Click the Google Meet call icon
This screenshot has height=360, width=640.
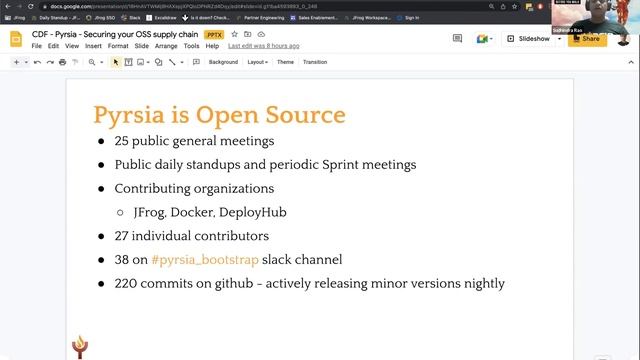[x=482, y=39]
